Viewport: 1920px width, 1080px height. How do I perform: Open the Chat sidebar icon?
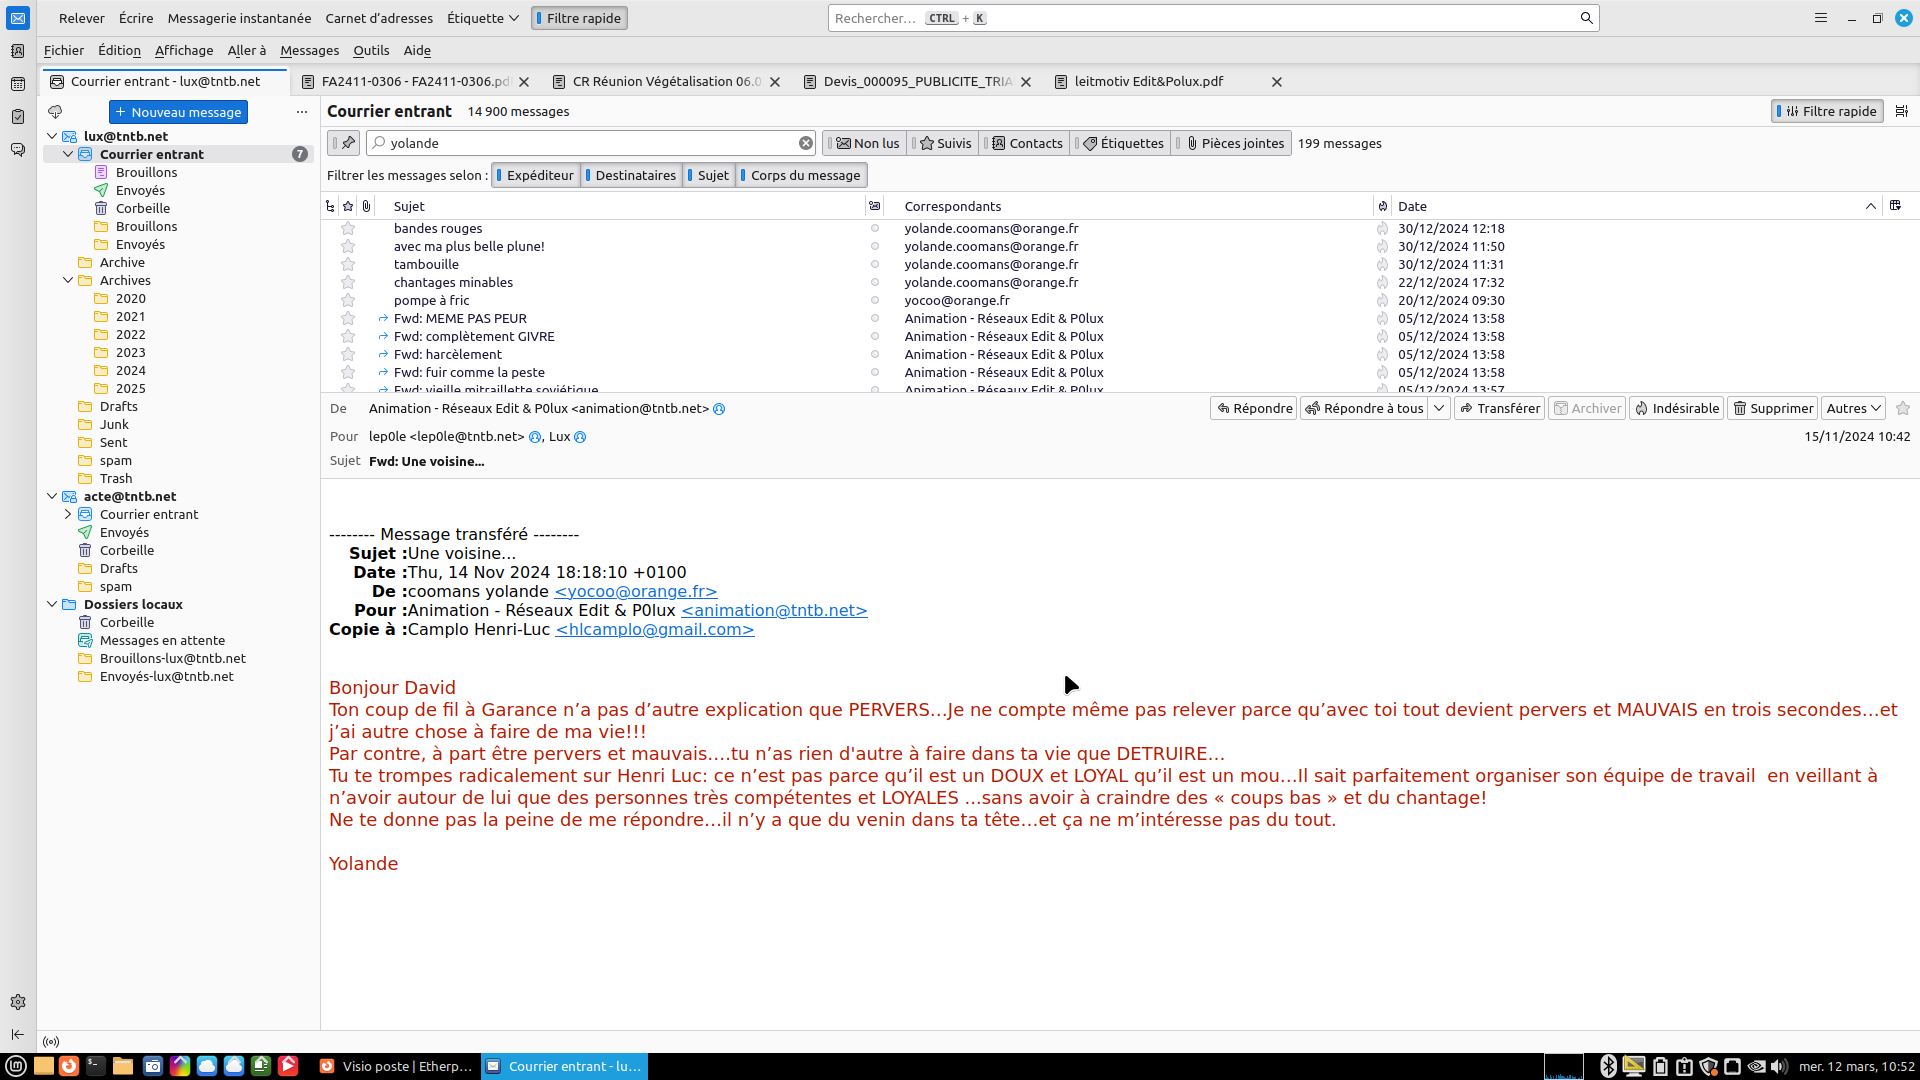click(17, 150)
